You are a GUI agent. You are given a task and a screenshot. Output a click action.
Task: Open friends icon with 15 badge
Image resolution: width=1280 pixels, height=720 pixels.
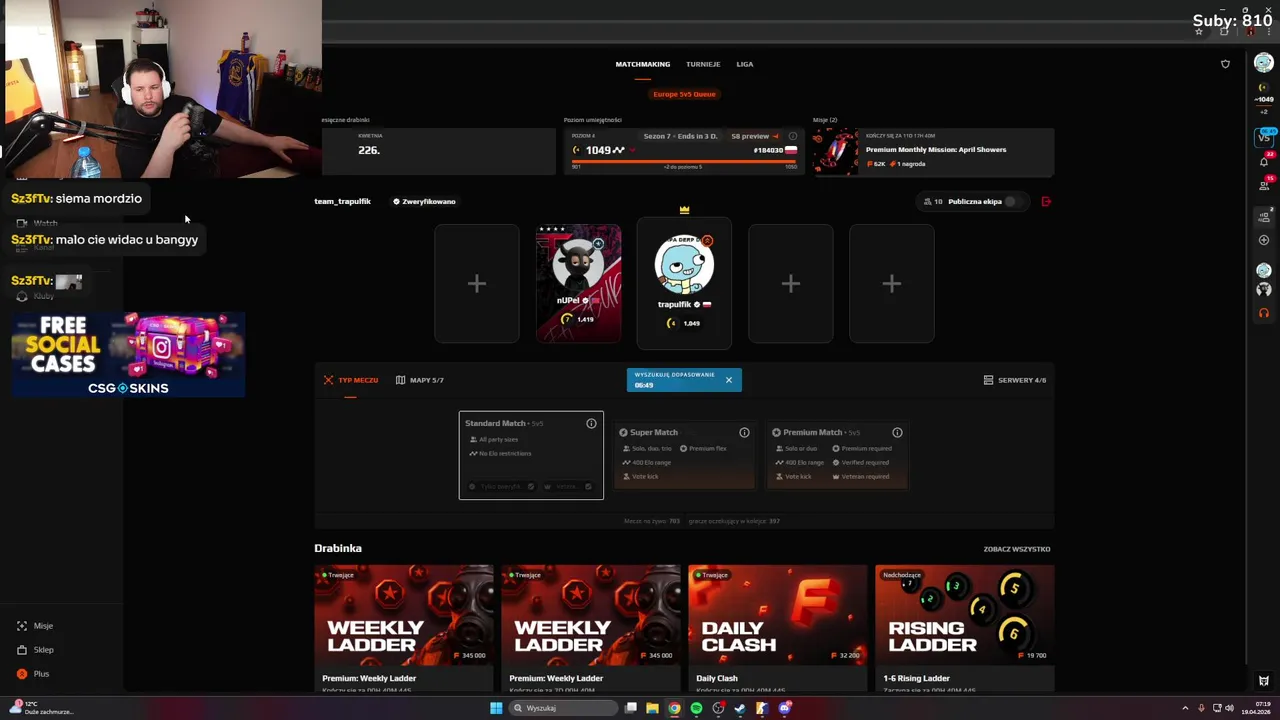1264,185
